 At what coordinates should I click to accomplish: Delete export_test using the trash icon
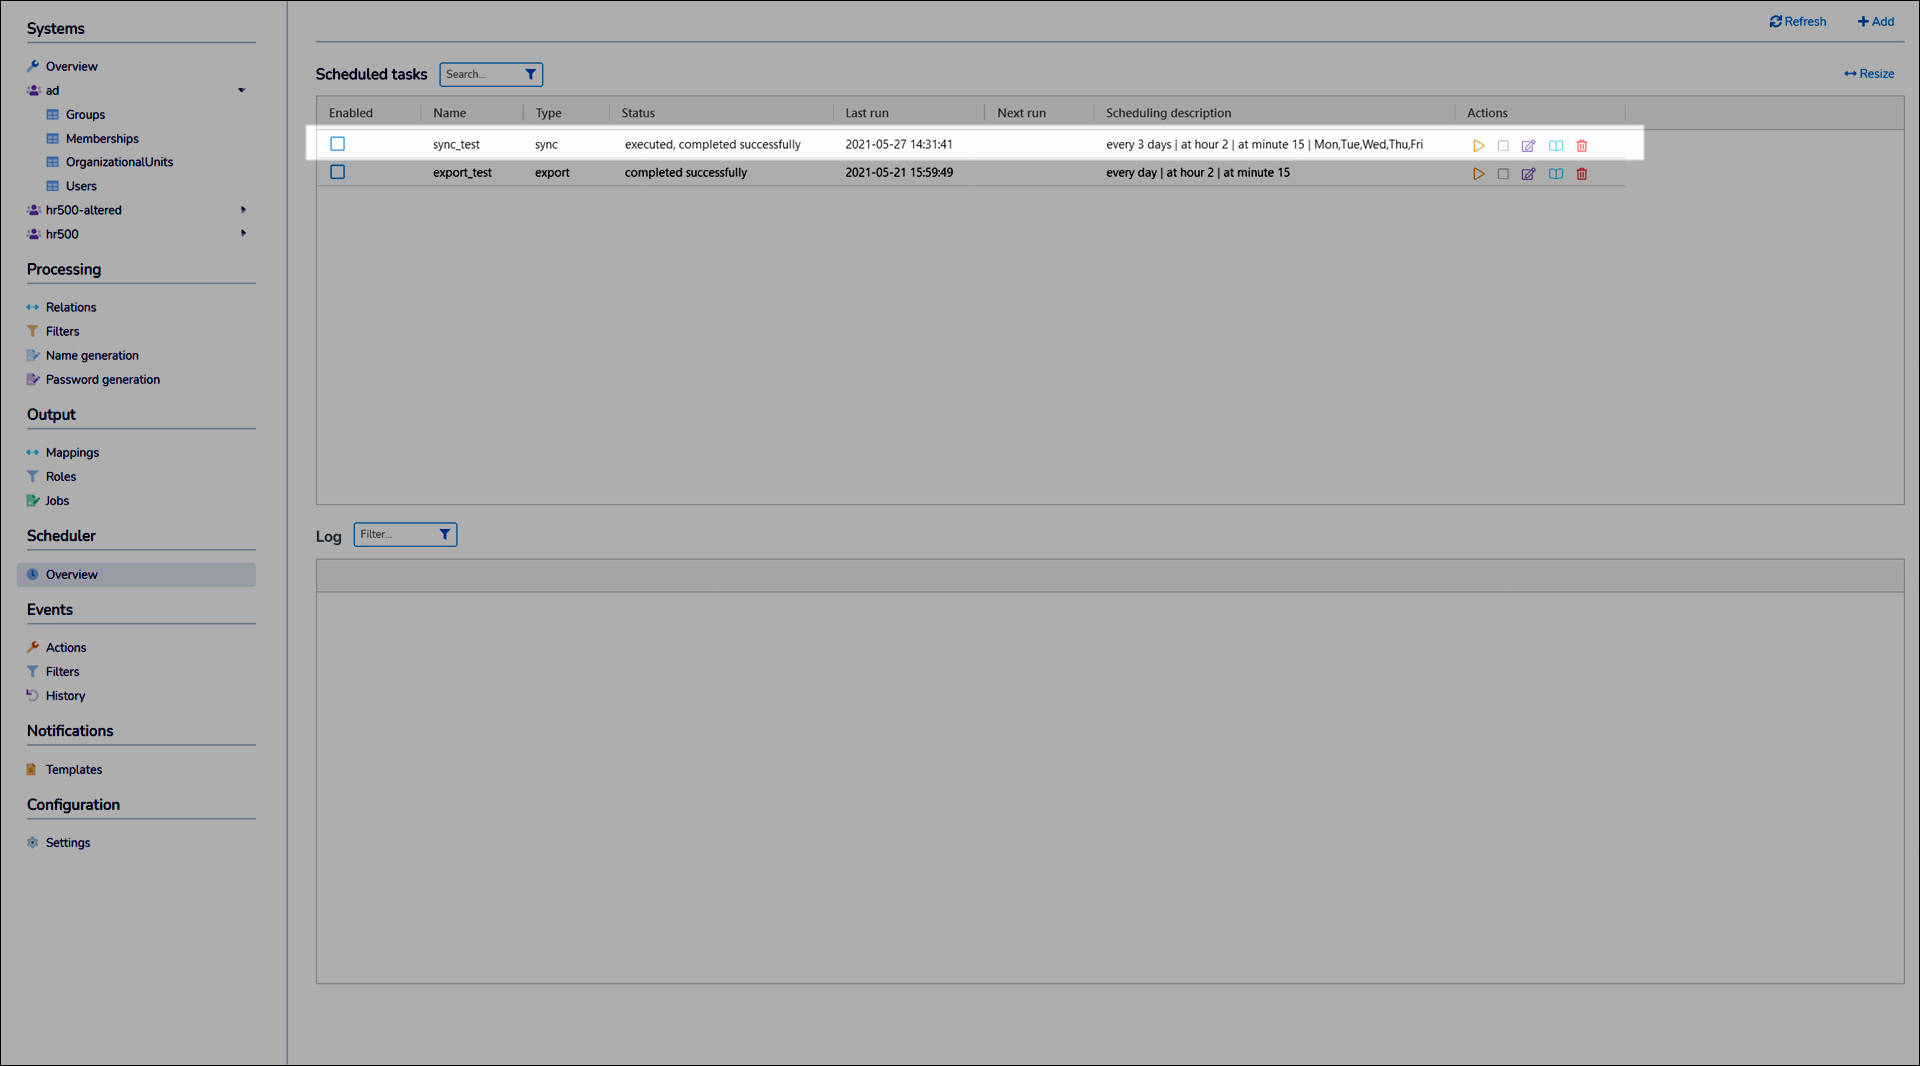coord(1582,174)
